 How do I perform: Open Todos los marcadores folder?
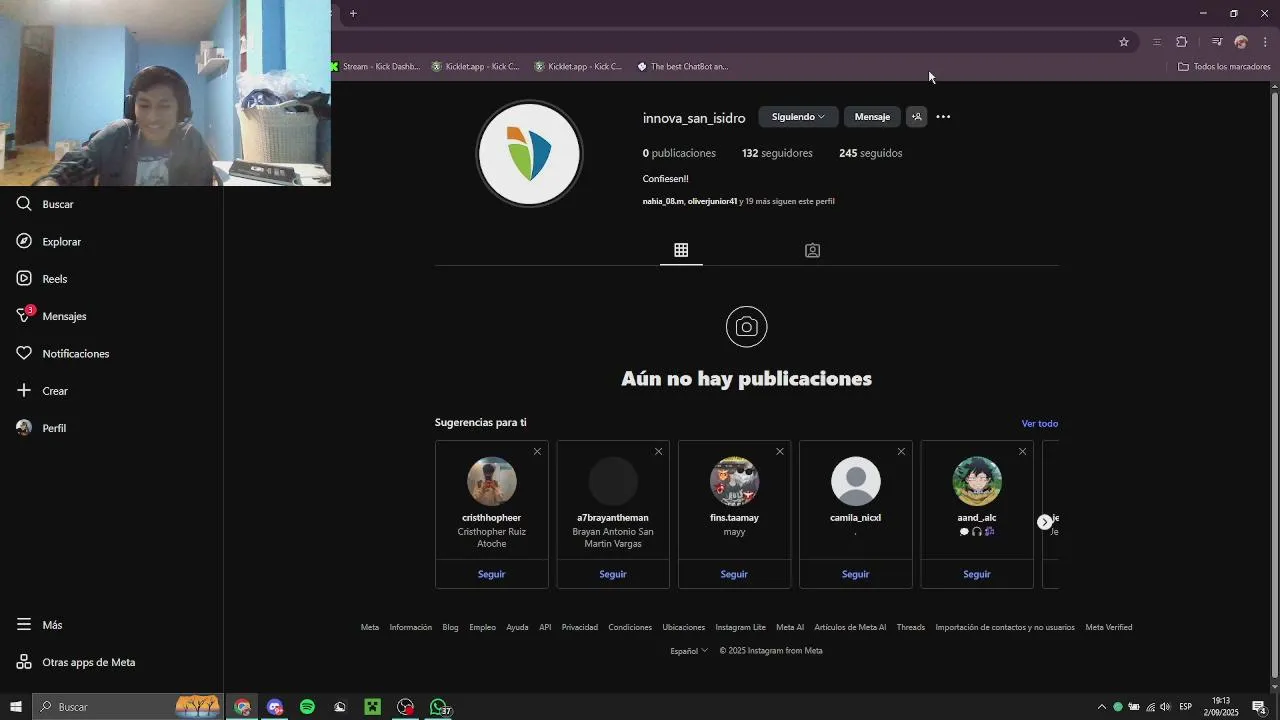pos(1224,67)
